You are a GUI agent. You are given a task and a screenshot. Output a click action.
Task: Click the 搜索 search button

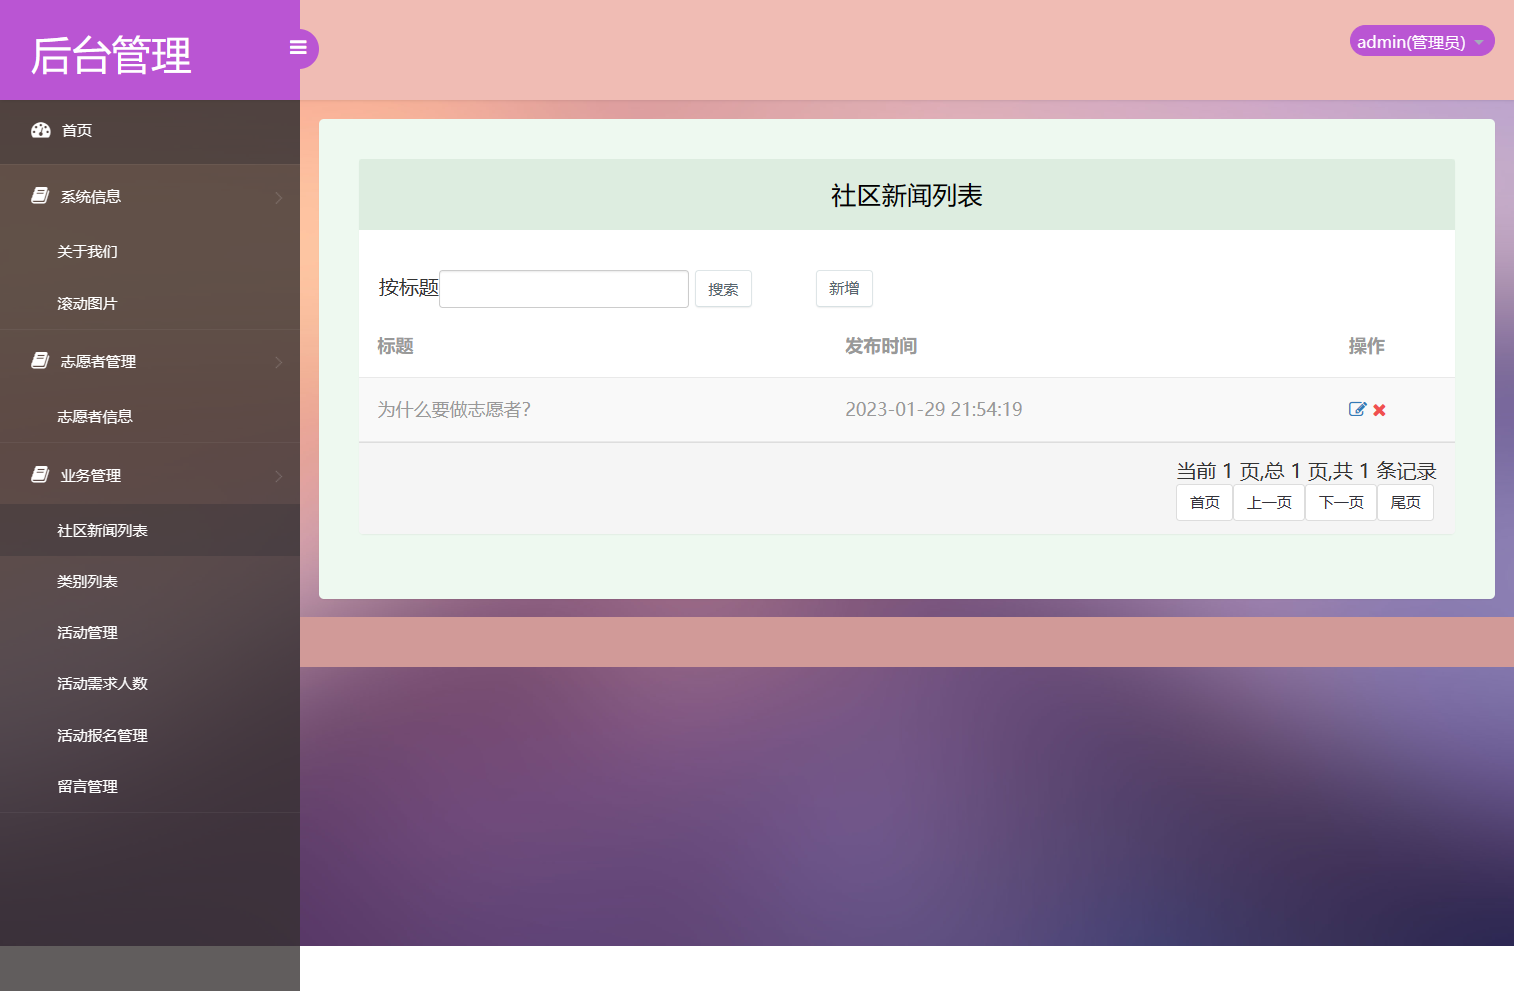(x=723, y=288)
